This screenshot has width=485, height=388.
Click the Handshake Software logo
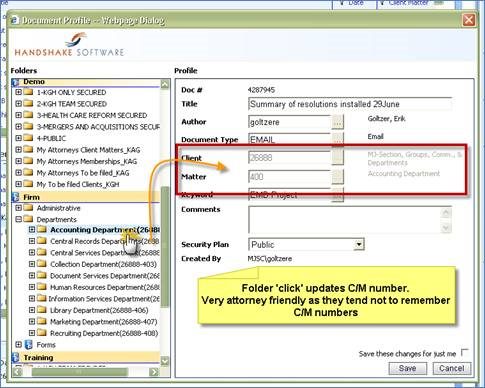coord(69,44)
